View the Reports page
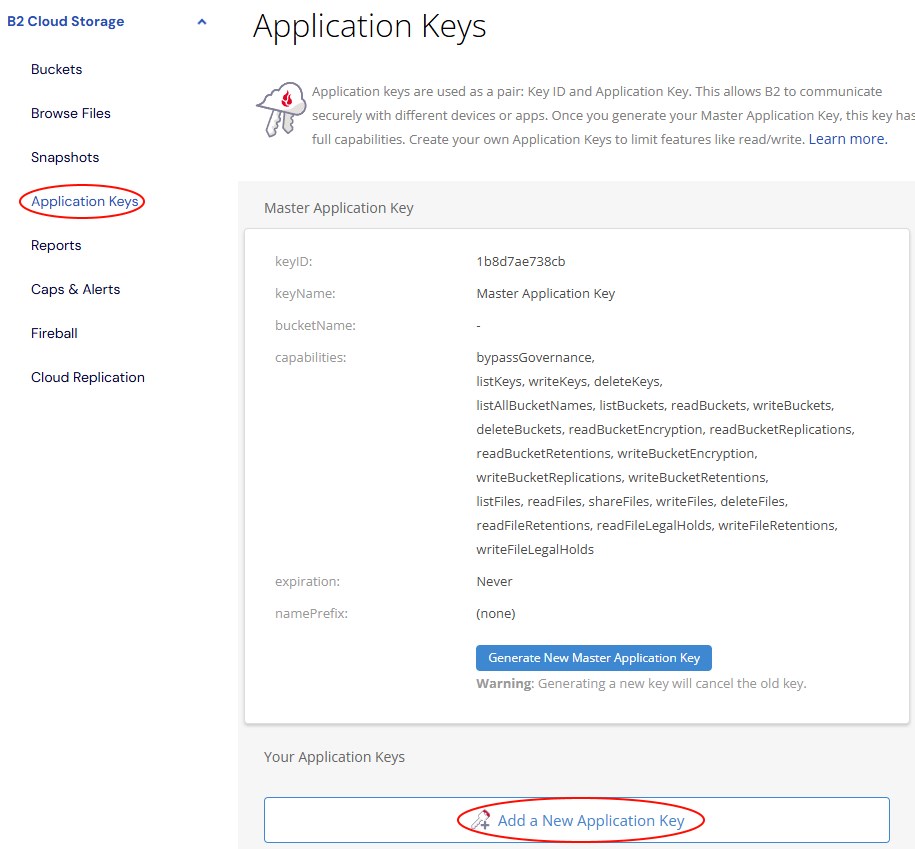 pyautogui.click(x=56, y=246)
